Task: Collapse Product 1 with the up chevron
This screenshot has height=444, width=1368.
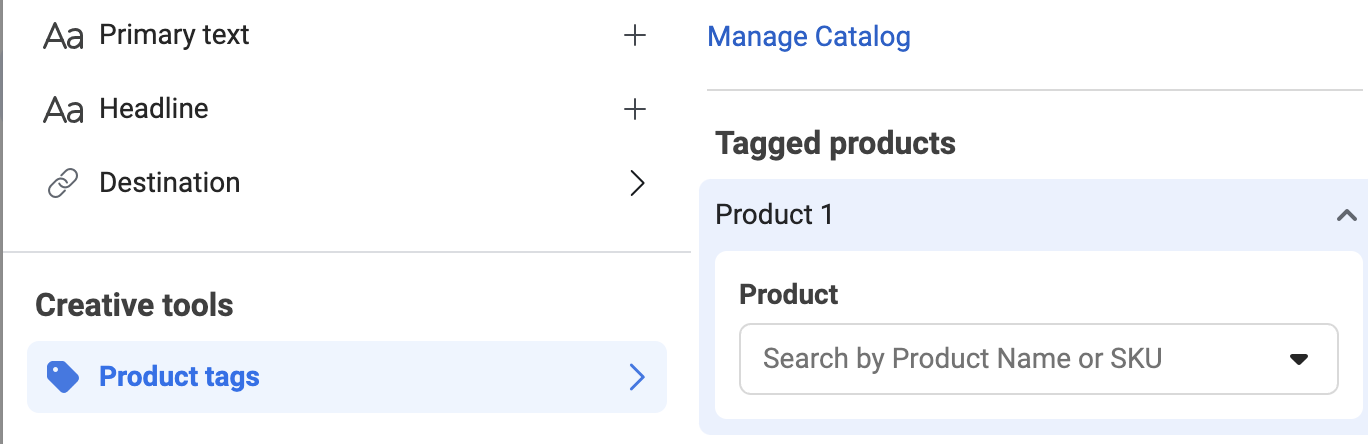Action: 1346,215
